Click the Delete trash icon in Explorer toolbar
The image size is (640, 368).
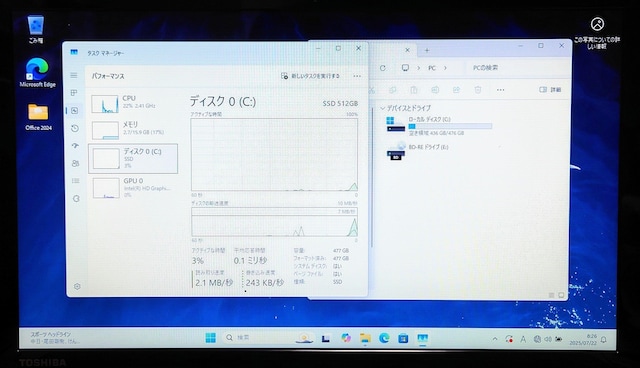(x=478, y=90)
